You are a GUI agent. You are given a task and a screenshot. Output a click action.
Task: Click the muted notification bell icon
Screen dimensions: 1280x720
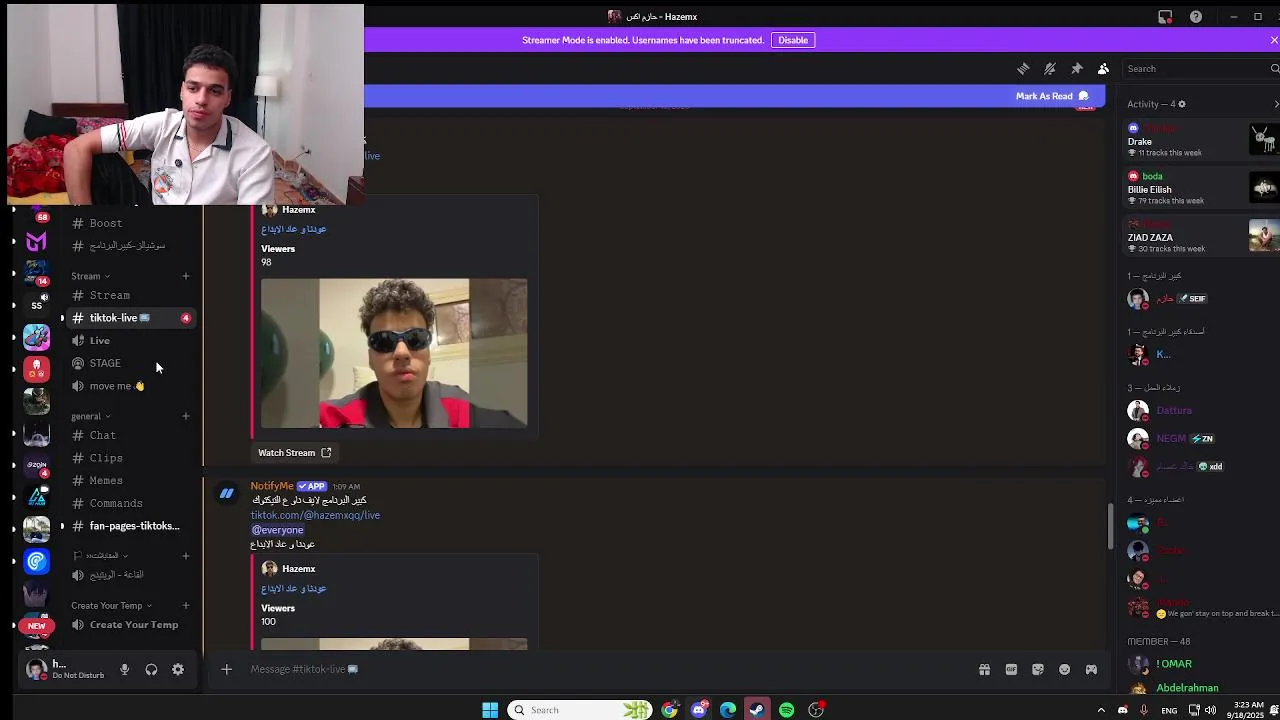pos(1050,69)
